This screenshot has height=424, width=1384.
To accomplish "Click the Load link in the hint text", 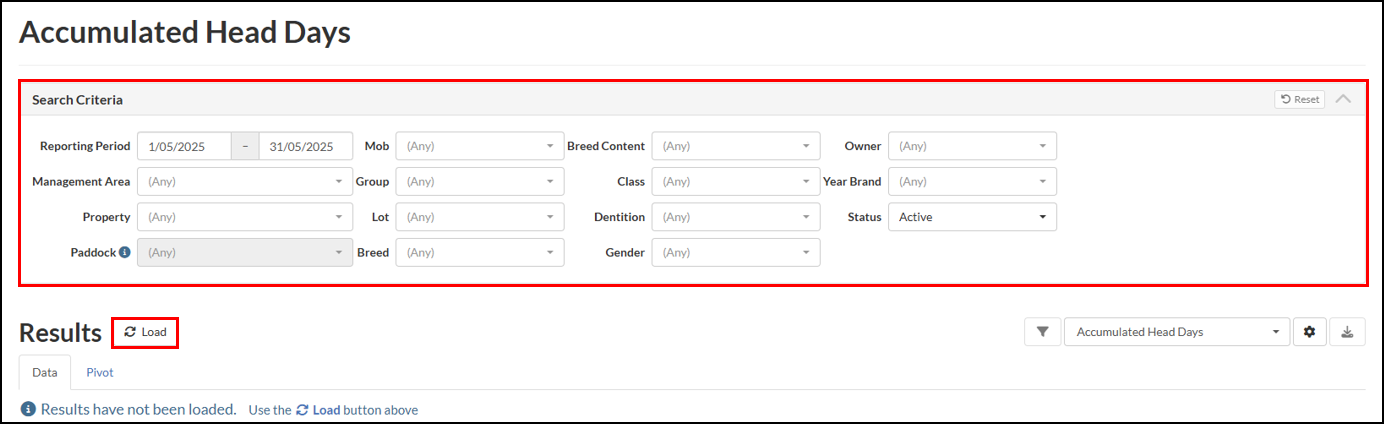I will [318, 410].
